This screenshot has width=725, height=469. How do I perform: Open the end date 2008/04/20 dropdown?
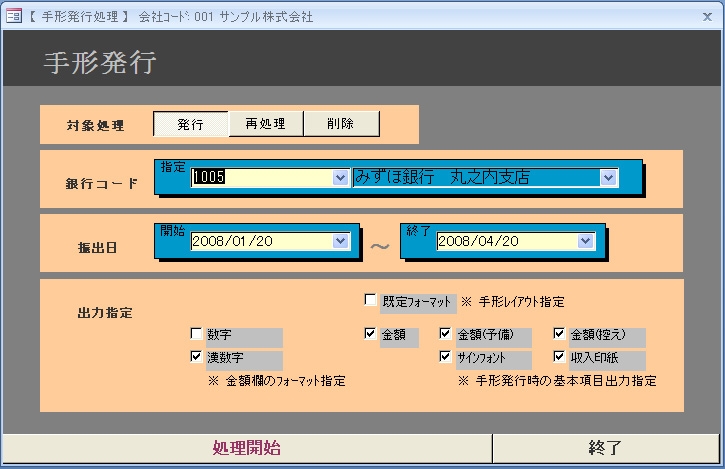[586, 241]
